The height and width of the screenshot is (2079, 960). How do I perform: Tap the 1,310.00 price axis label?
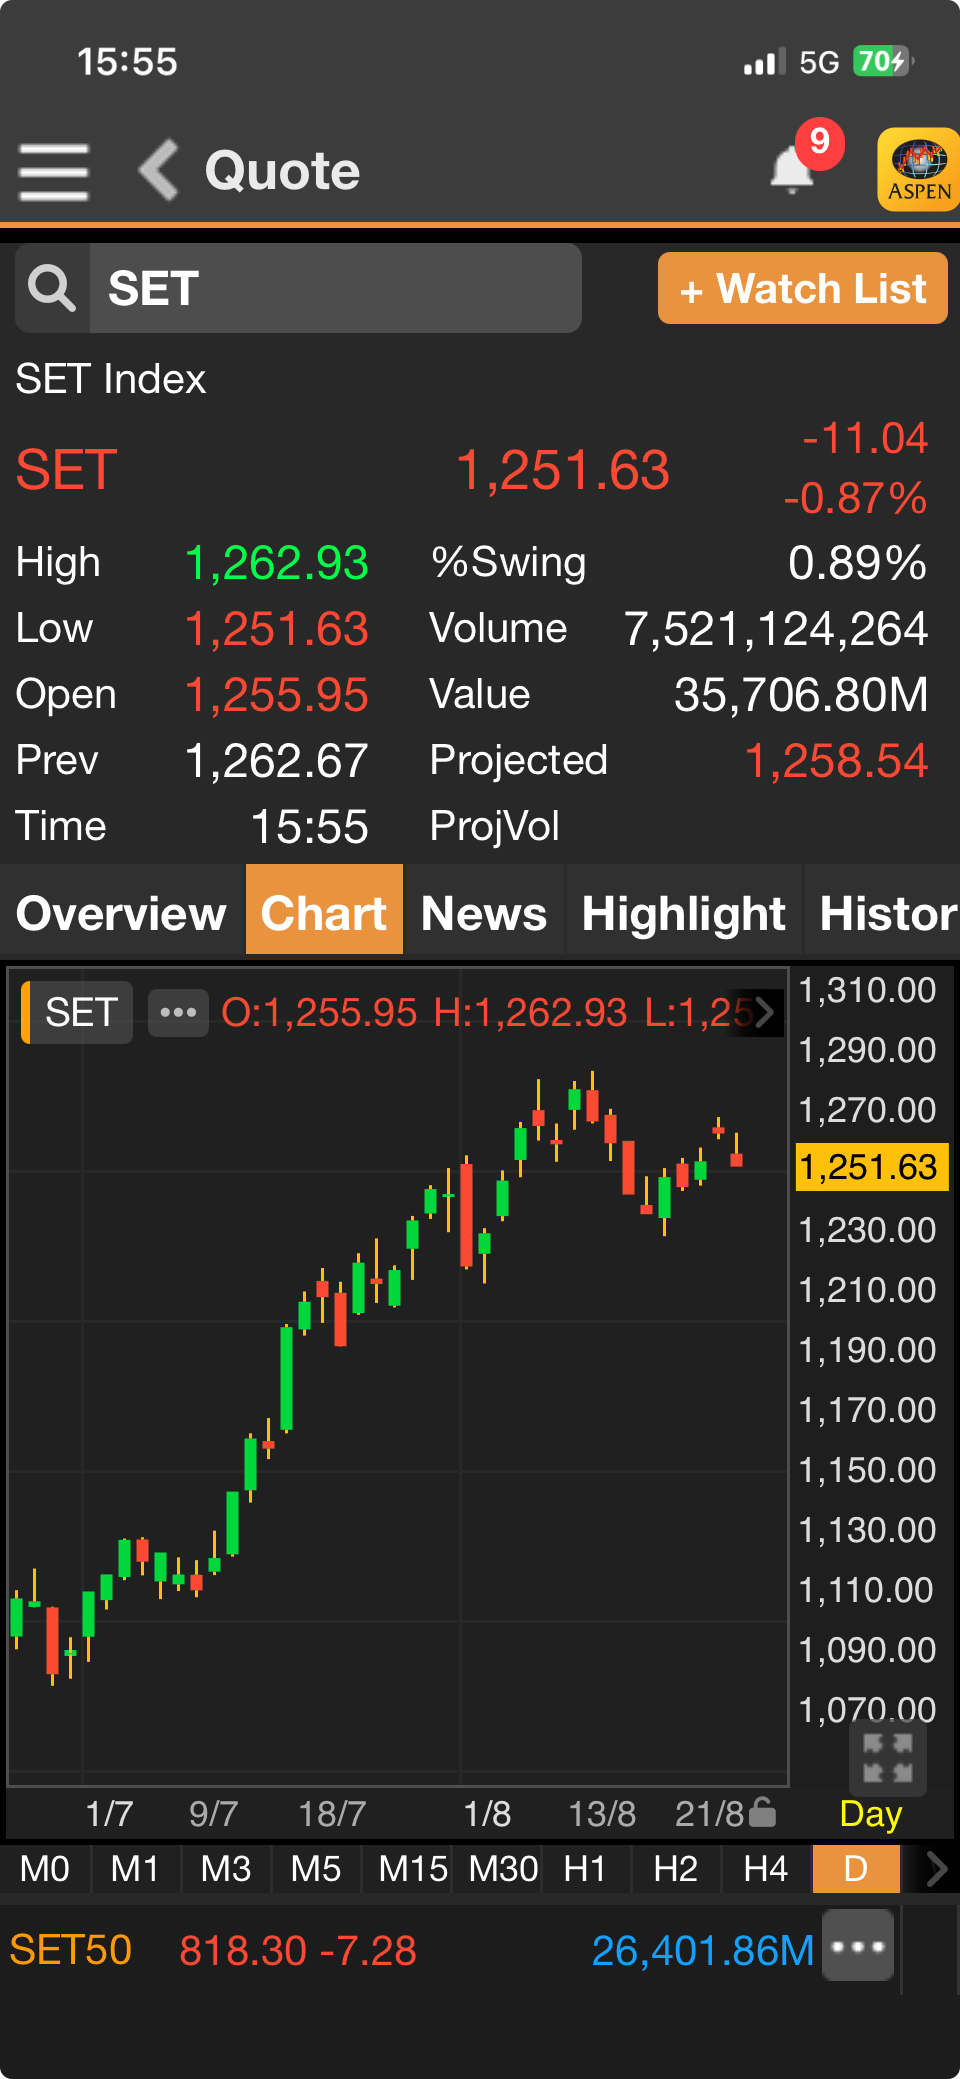(x=867, y=990)
